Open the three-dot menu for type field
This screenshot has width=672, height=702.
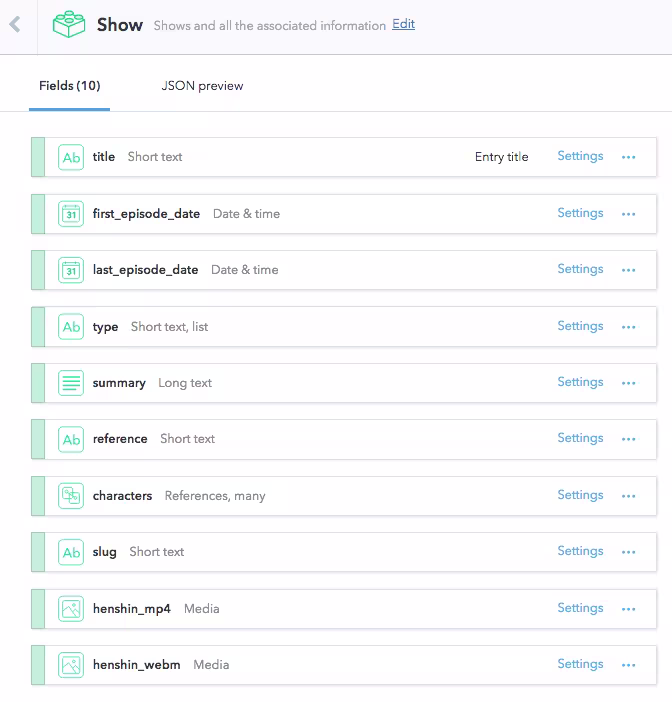click(629, 327)
